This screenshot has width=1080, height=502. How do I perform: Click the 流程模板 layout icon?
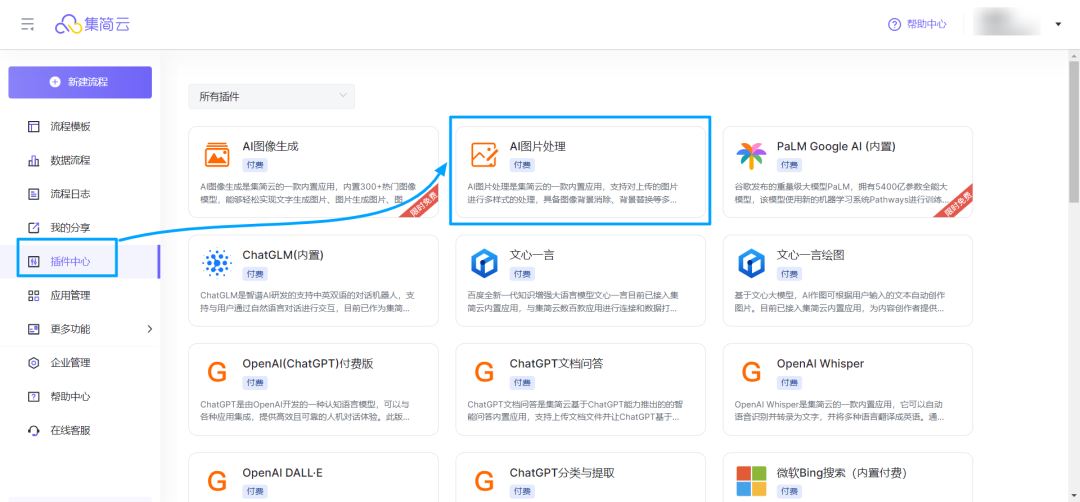[34, 127]
